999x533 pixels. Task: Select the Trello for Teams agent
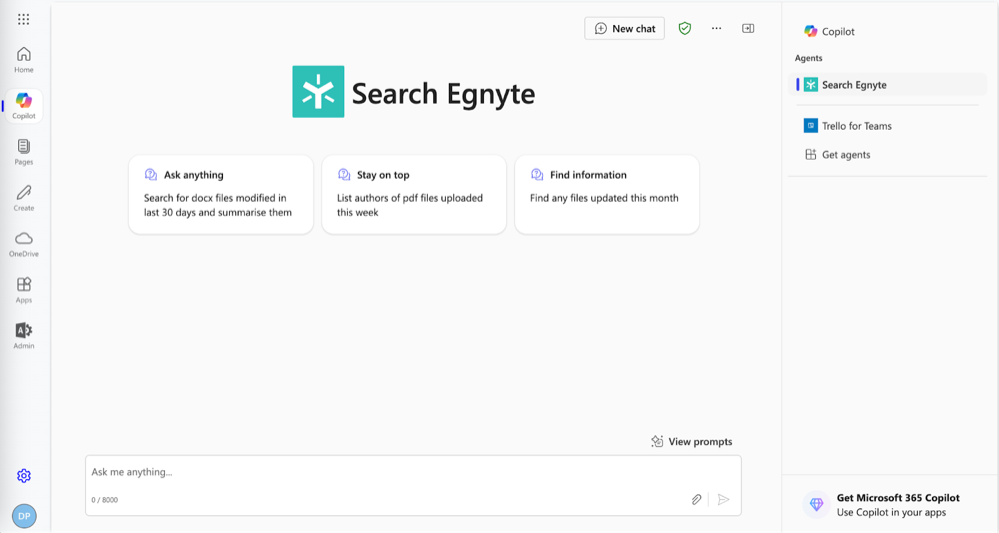(888, 126)
